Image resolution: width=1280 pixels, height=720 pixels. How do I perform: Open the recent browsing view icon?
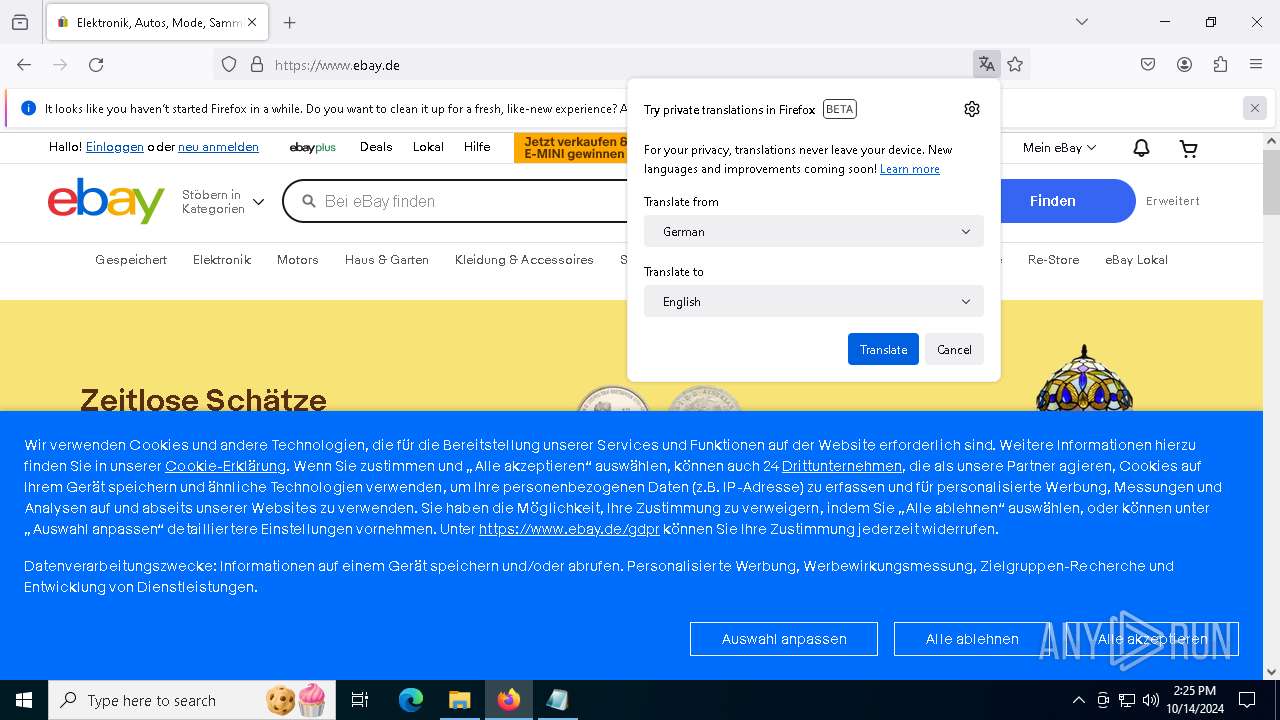20,22
